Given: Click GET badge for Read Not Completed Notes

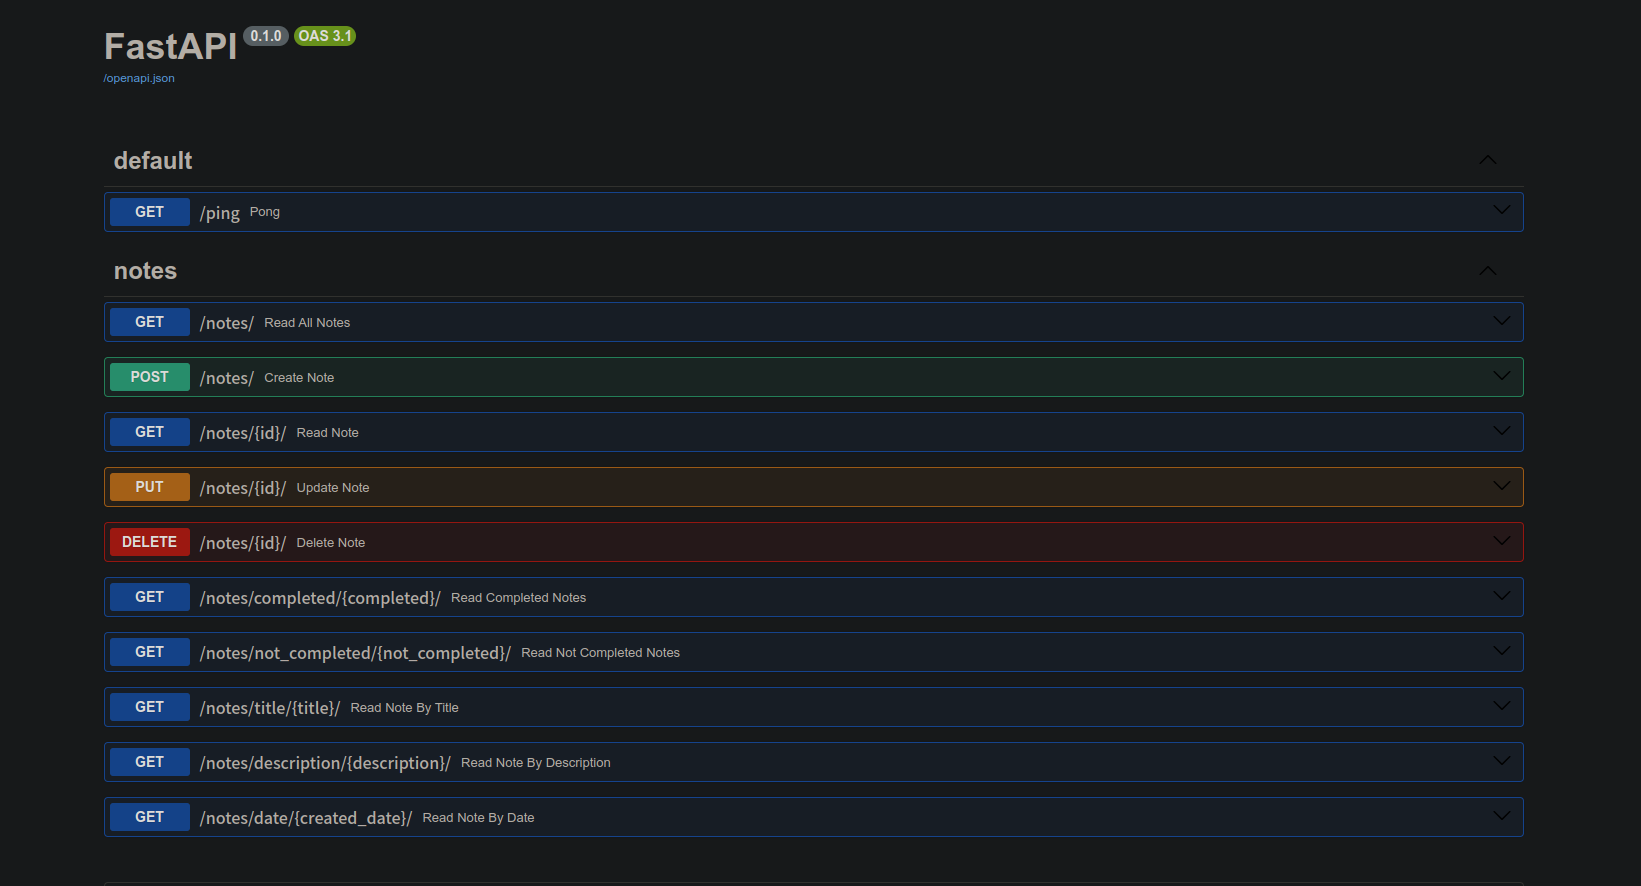Looking at the screenshot, I should pos(150,652).
